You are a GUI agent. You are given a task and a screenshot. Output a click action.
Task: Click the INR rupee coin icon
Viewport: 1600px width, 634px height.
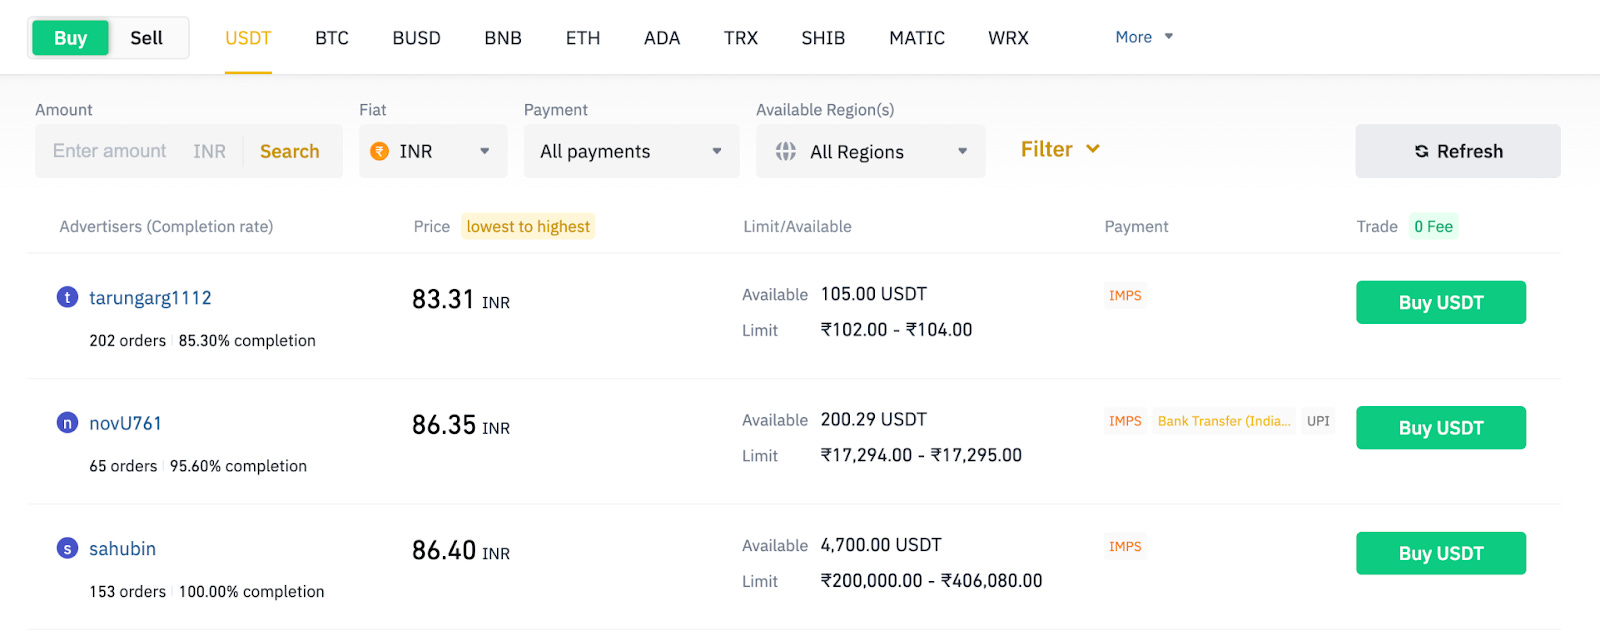(x=380, y=151)
